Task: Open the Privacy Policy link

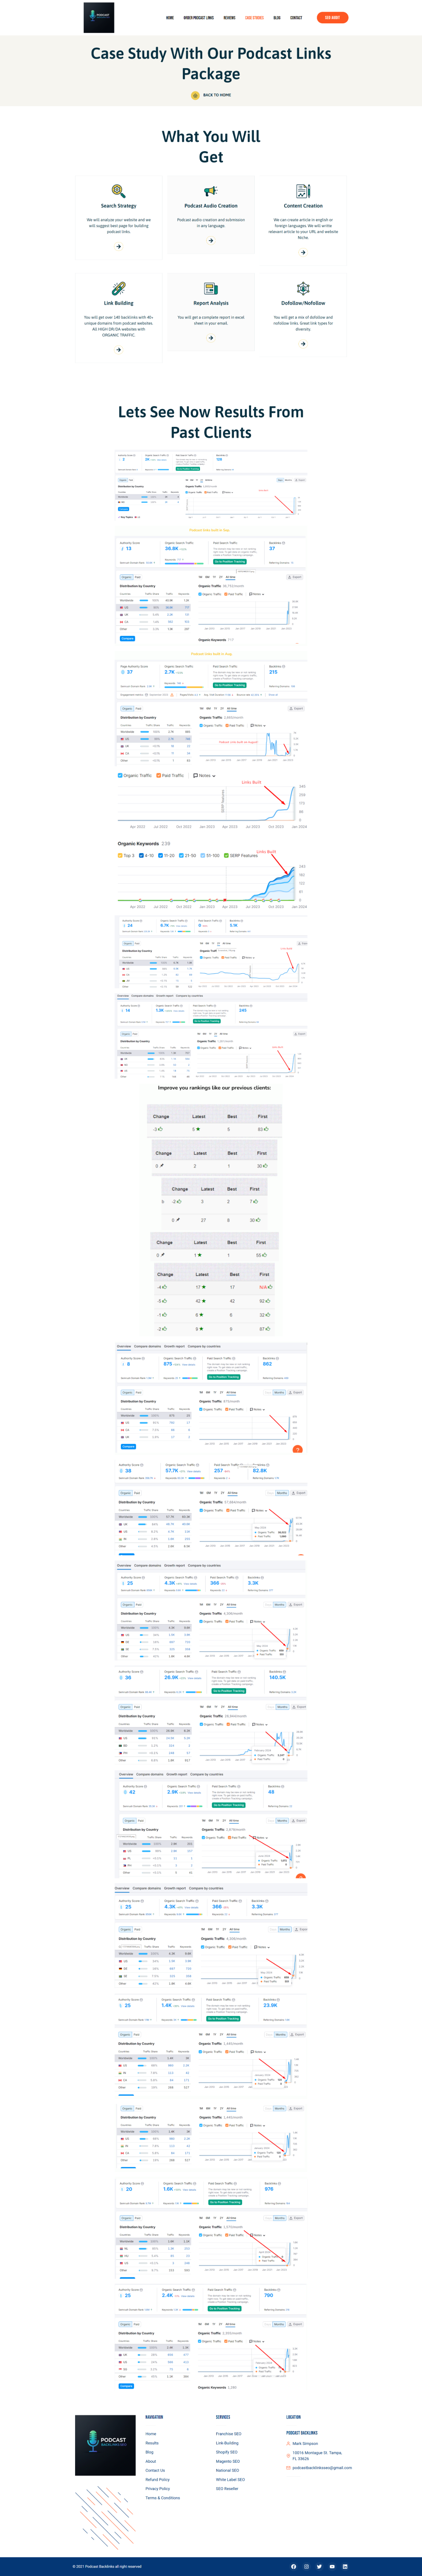Action: coord(158,2489)
